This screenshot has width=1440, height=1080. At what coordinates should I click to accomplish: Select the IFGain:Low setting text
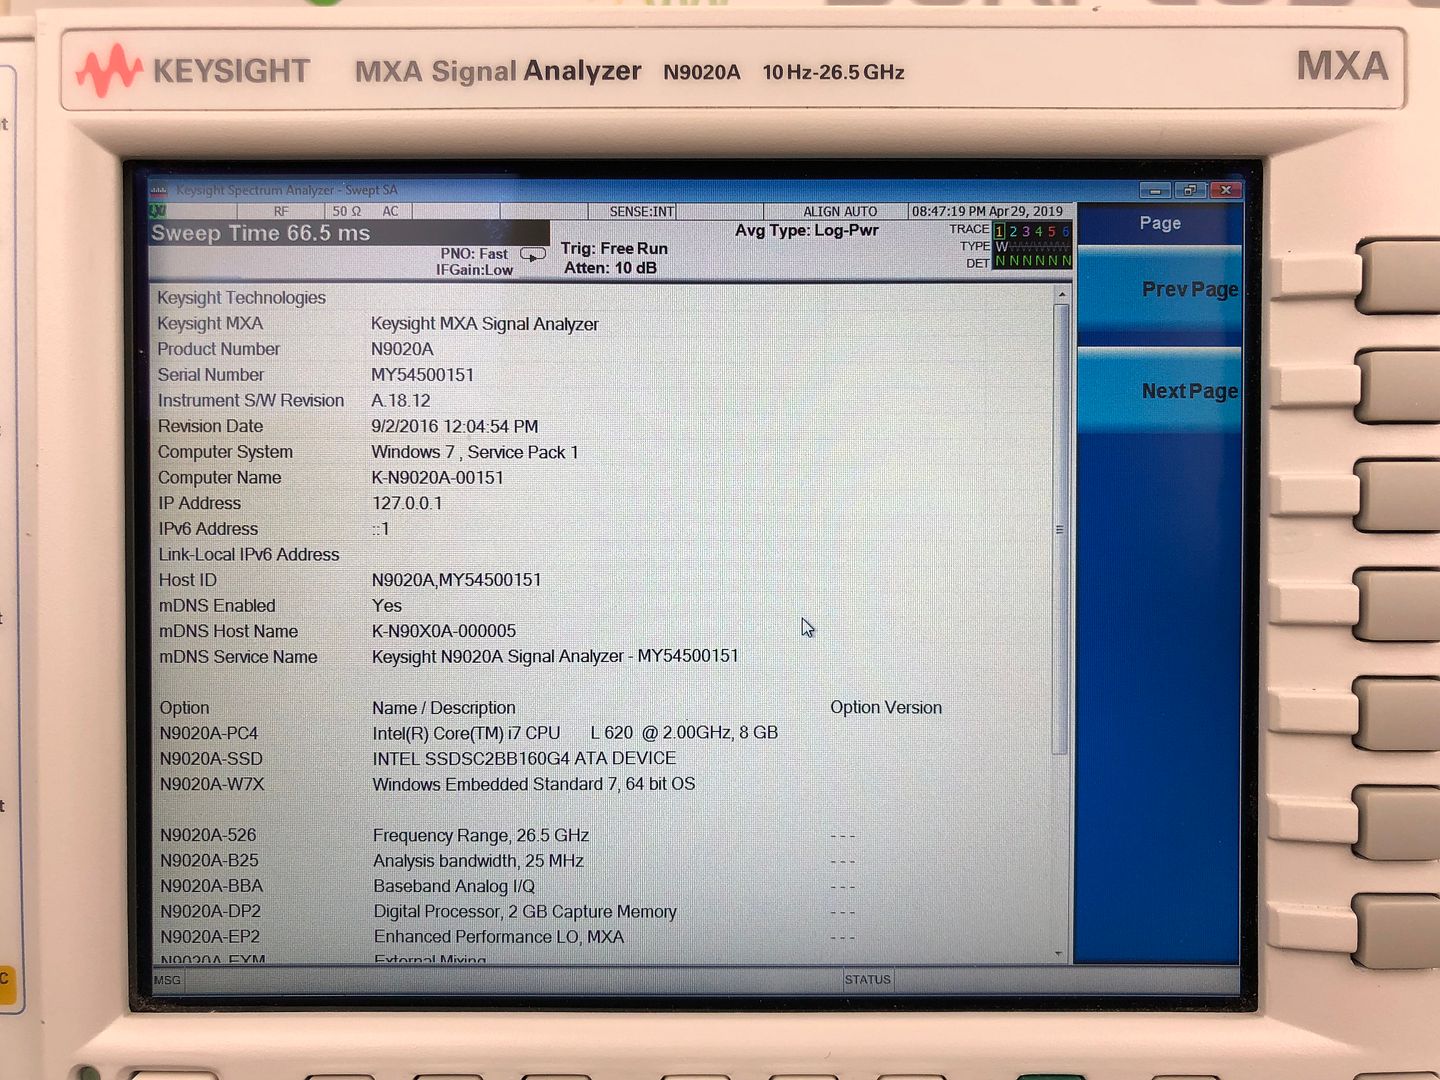point(474,270)
